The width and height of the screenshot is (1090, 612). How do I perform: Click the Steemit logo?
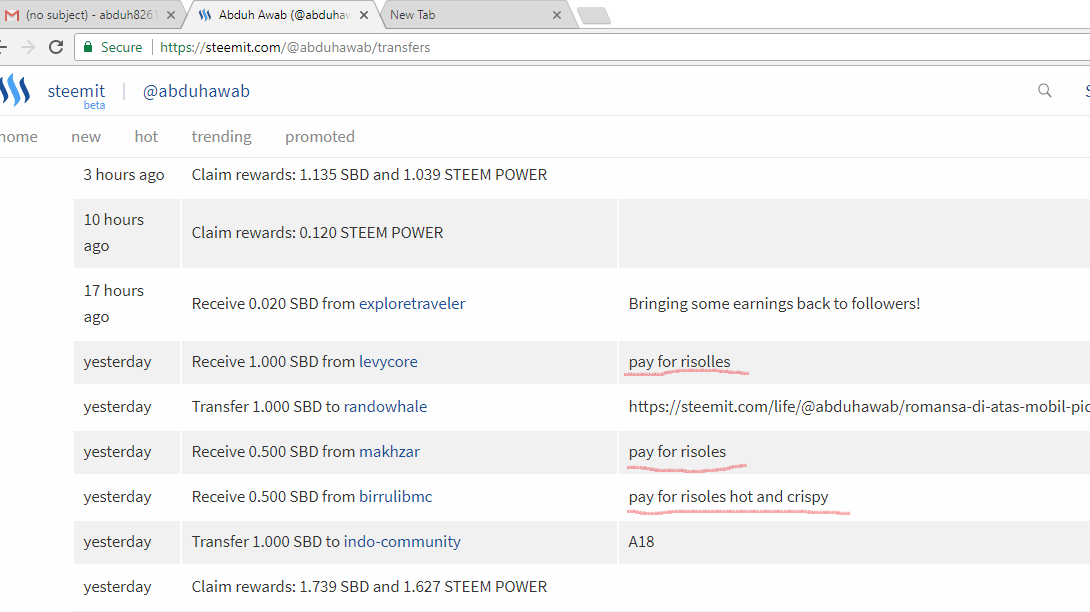pyautogui.click(x=15, y=90)
